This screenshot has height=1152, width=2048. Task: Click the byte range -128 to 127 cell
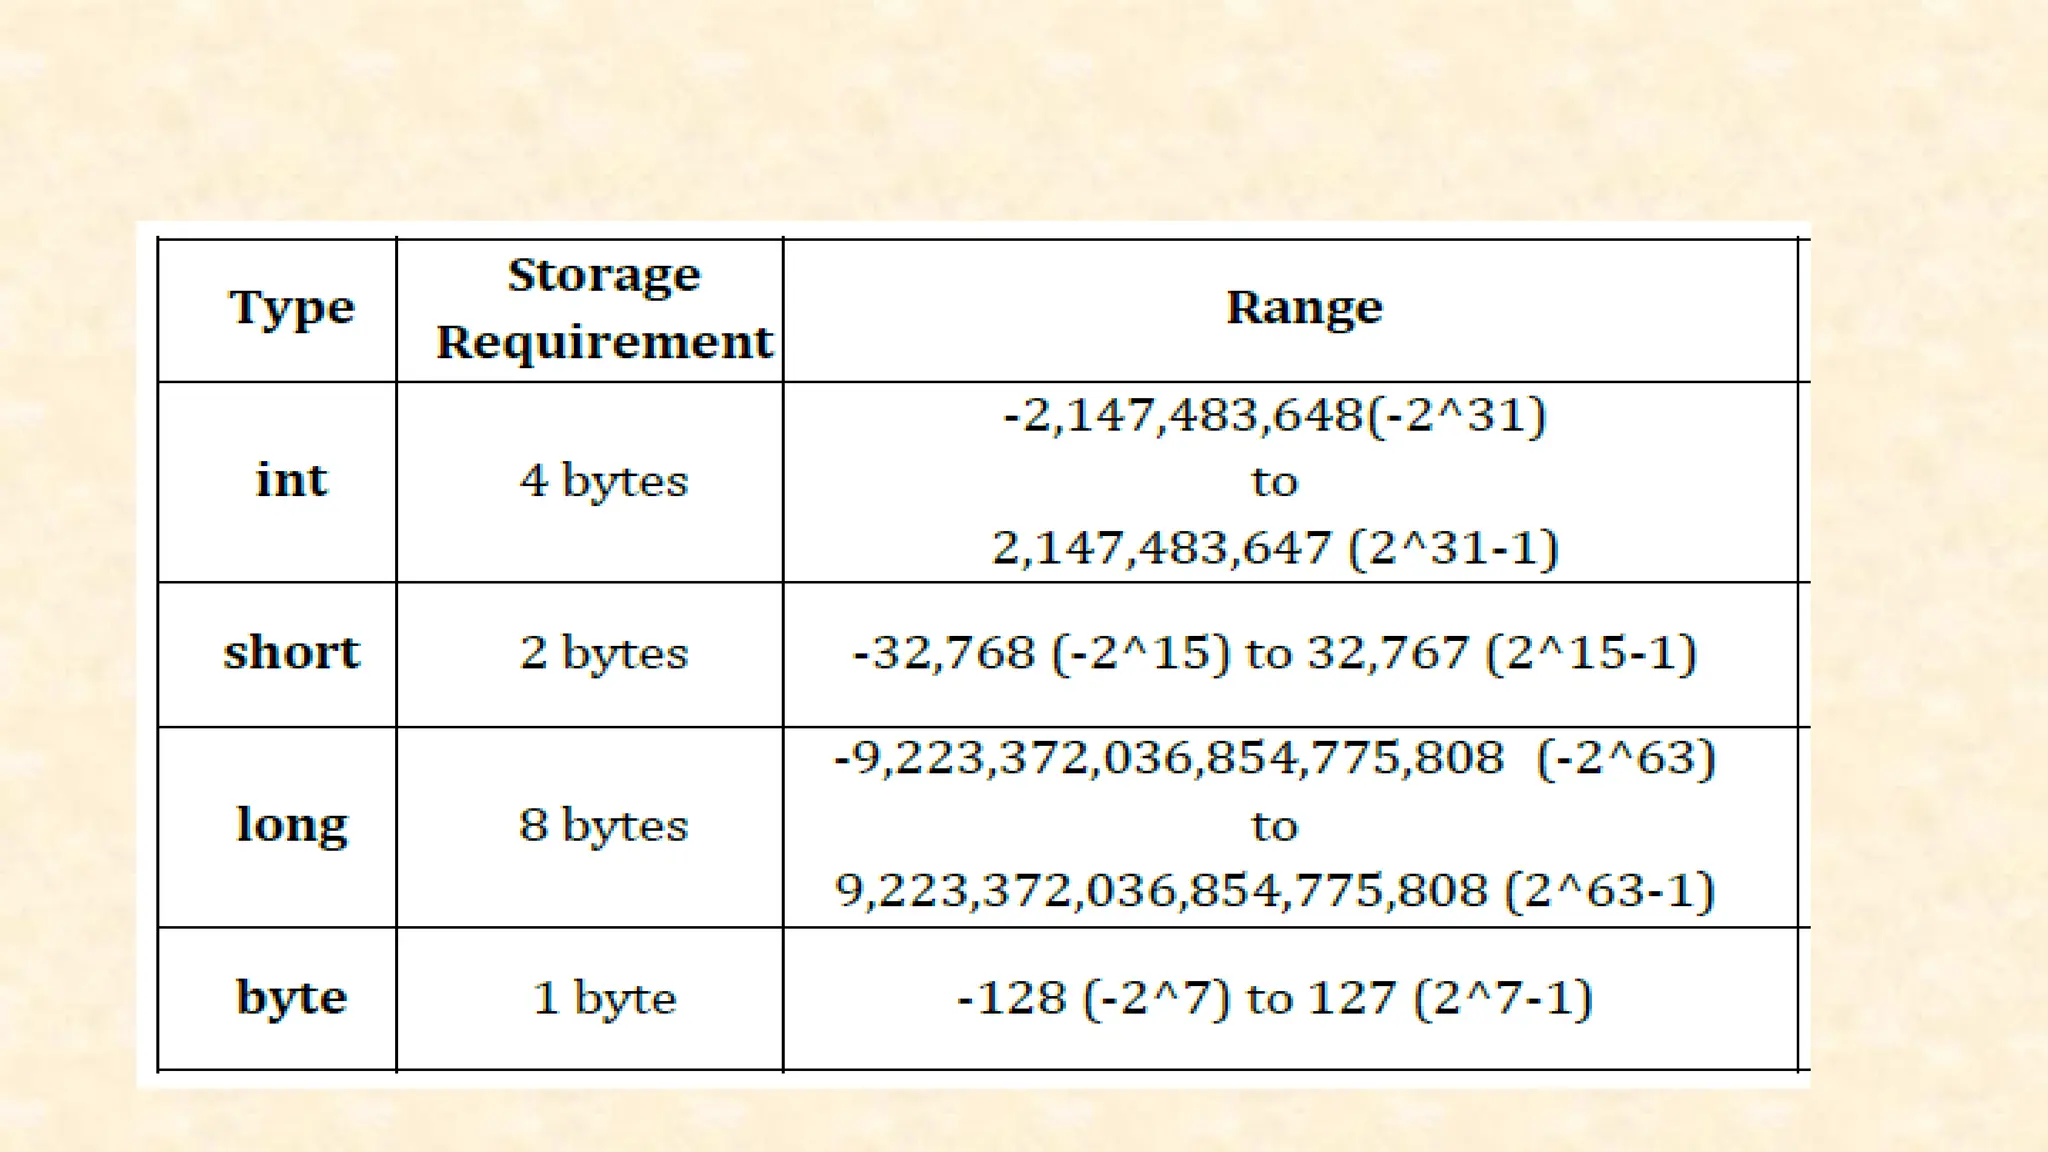(1291, 999)
